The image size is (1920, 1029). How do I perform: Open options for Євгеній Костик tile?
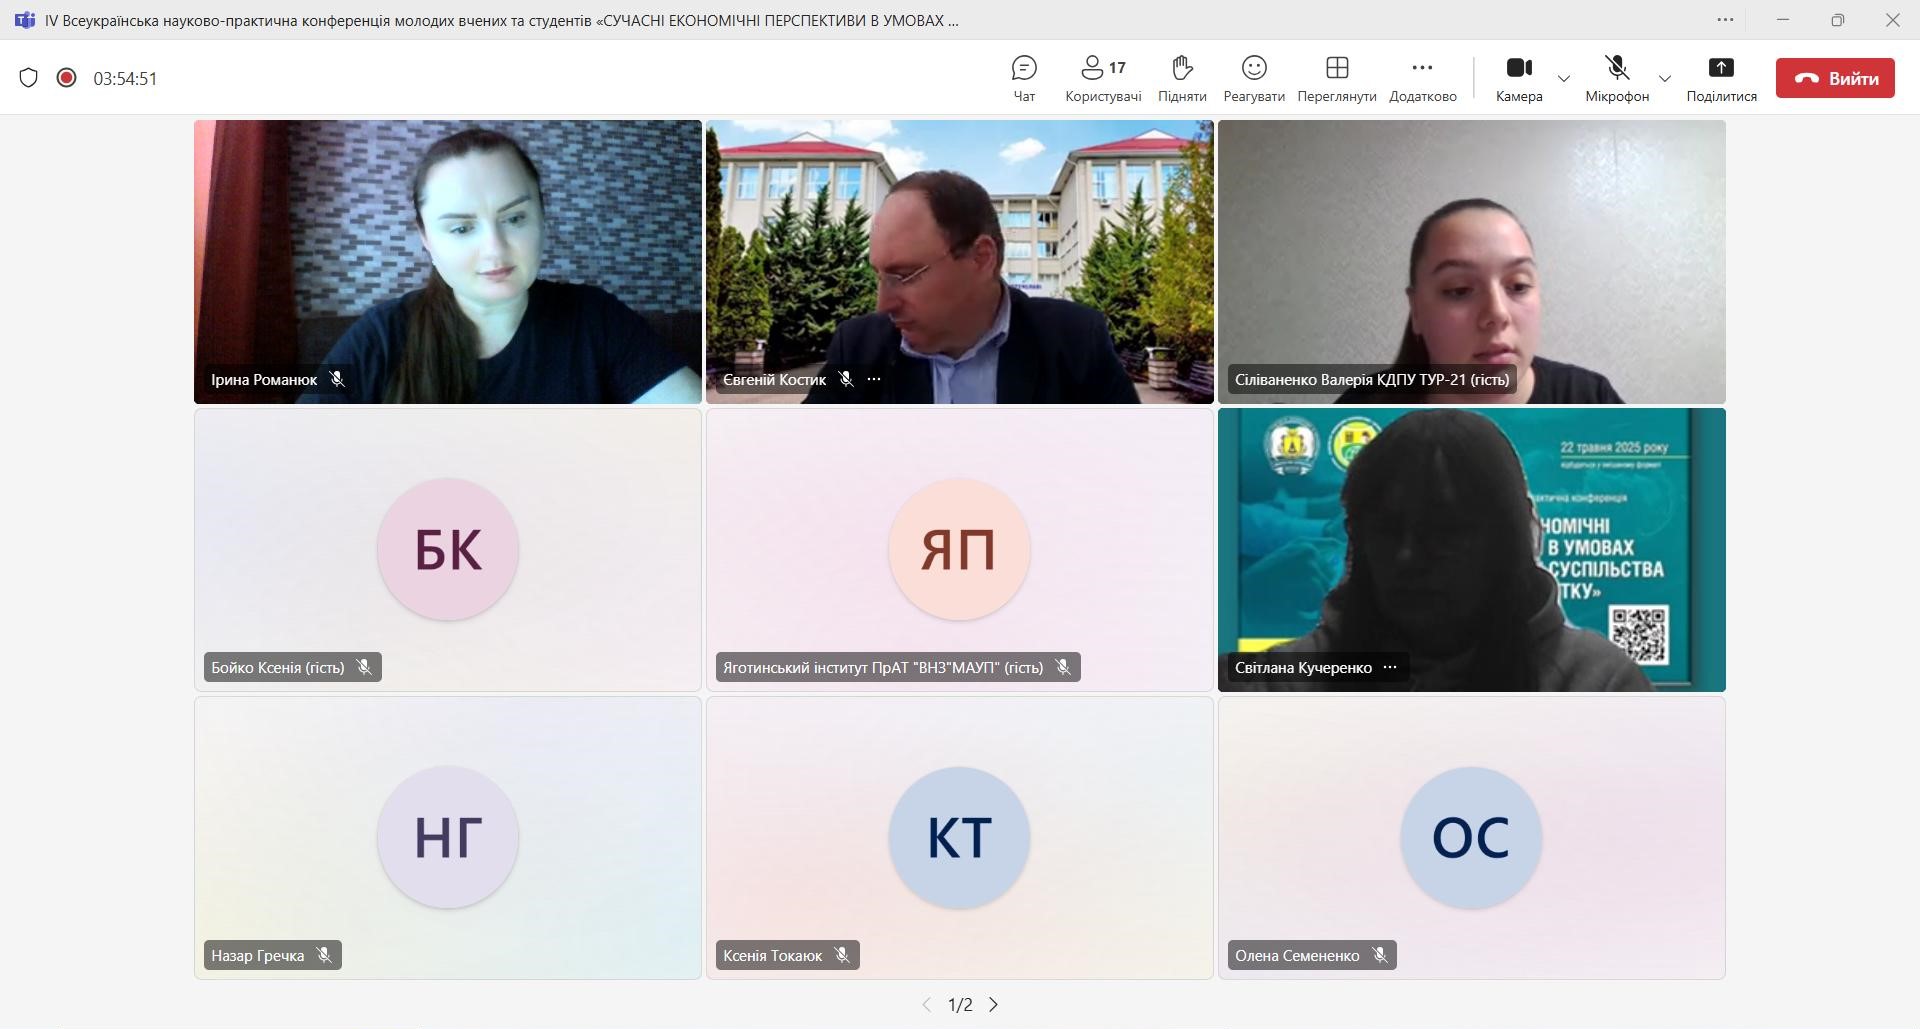click(874, 380)
